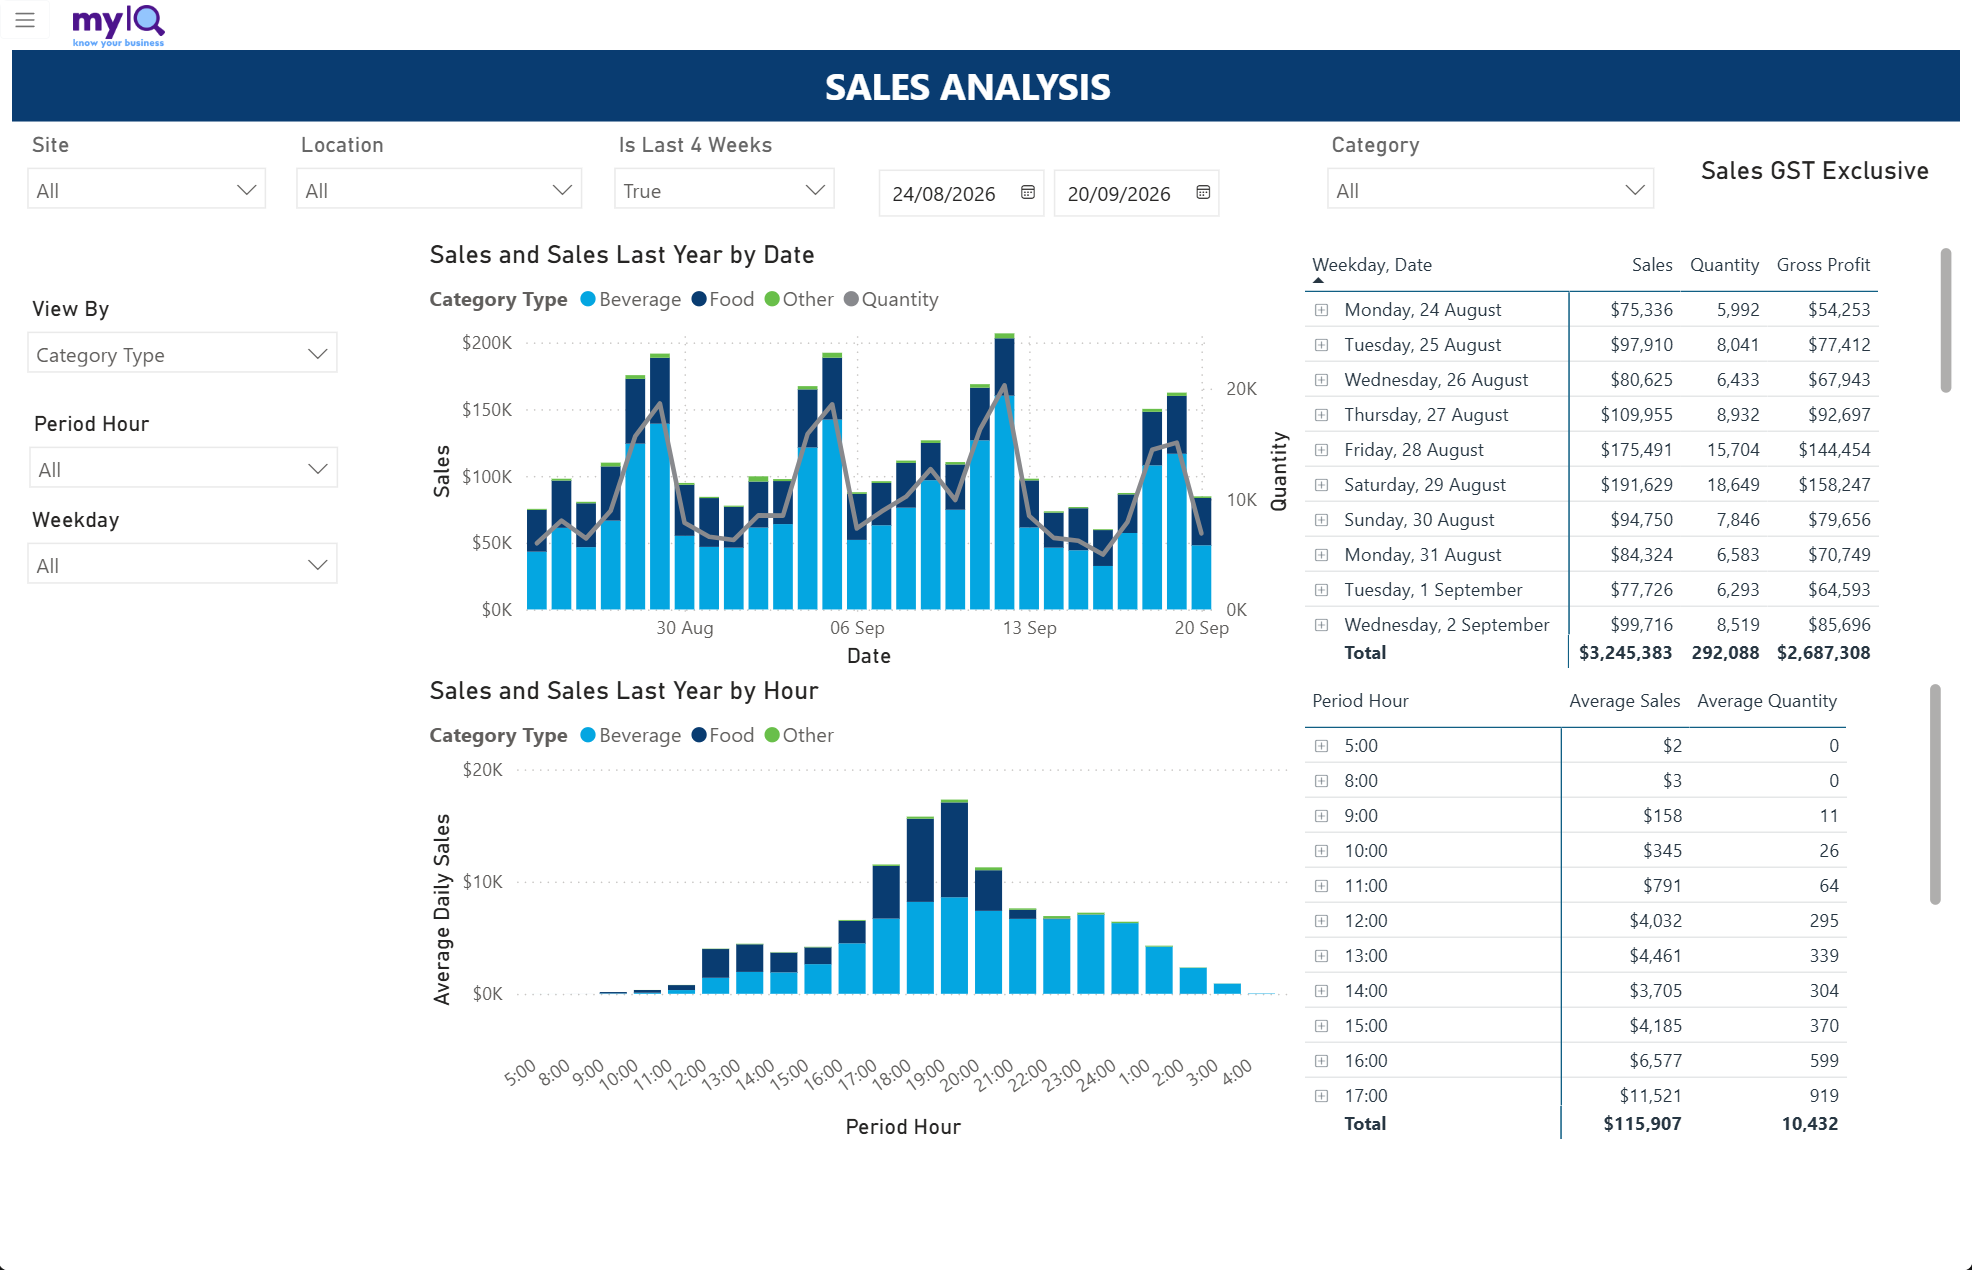Select the 17:00 average sales $11,521

pos(1650,1096)
